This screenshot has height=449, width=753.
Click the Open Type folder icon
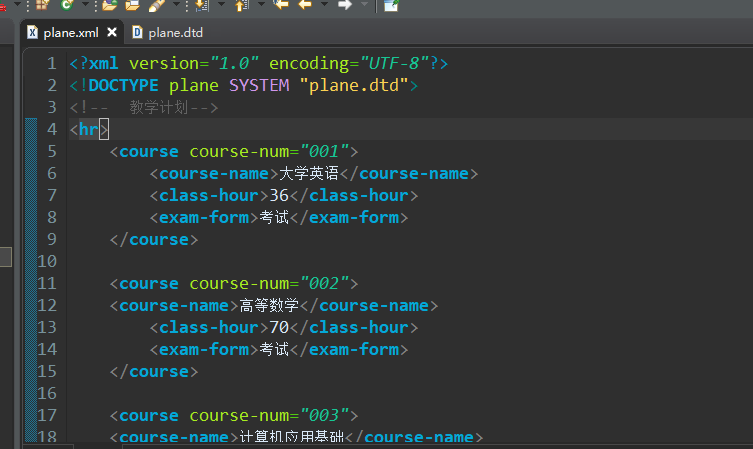coord(110,5)
